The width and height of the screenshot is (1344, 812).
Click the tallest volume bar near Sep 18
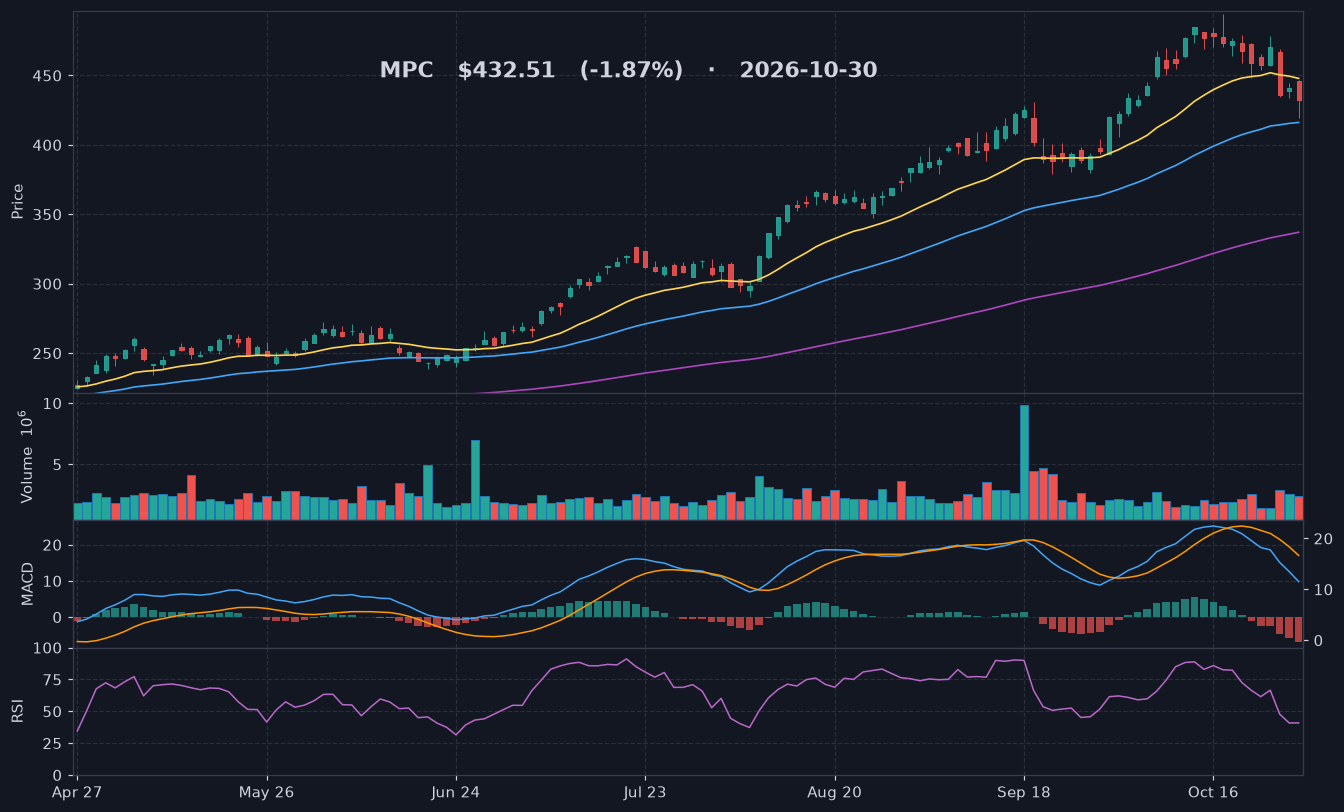(x=1024, y=462)
